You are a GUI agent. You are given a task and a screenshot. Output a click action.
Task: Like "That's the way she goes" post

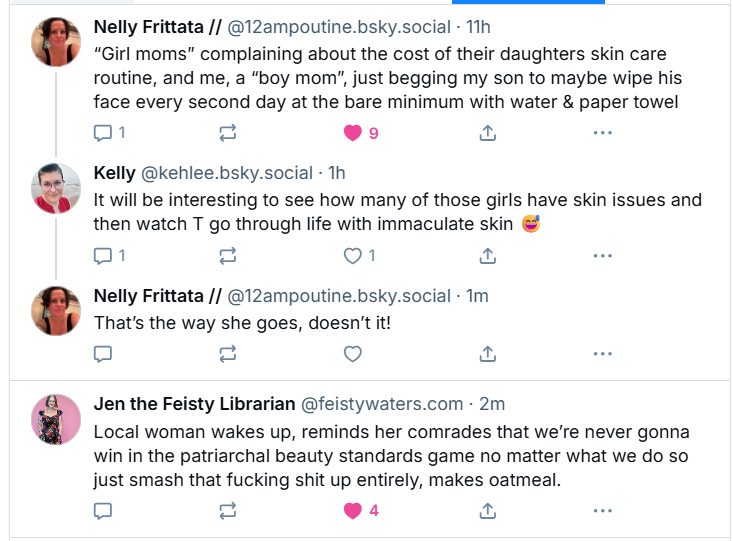click(352, 353)
